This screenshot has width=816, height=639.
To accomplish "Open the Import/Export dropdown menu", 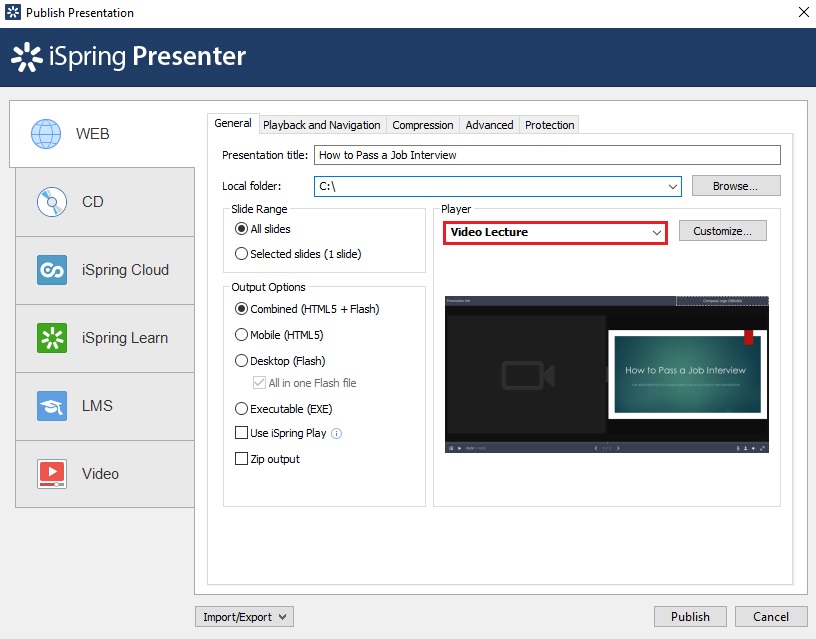I will tap(244, 617).
